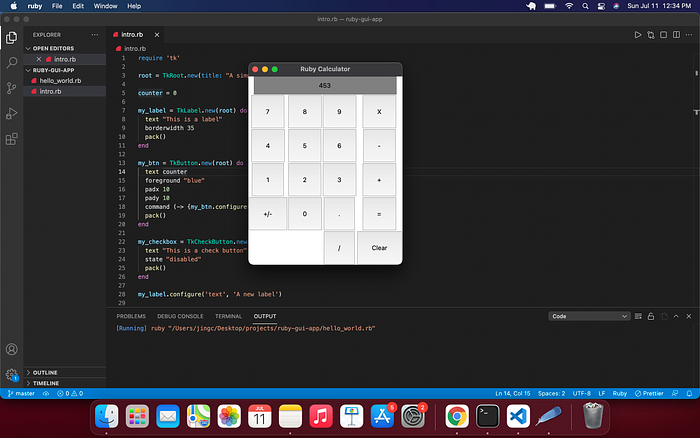The height and width of the screenshot is (438, 700).
Task: Open the Extensions view icon
Action: 12,139
